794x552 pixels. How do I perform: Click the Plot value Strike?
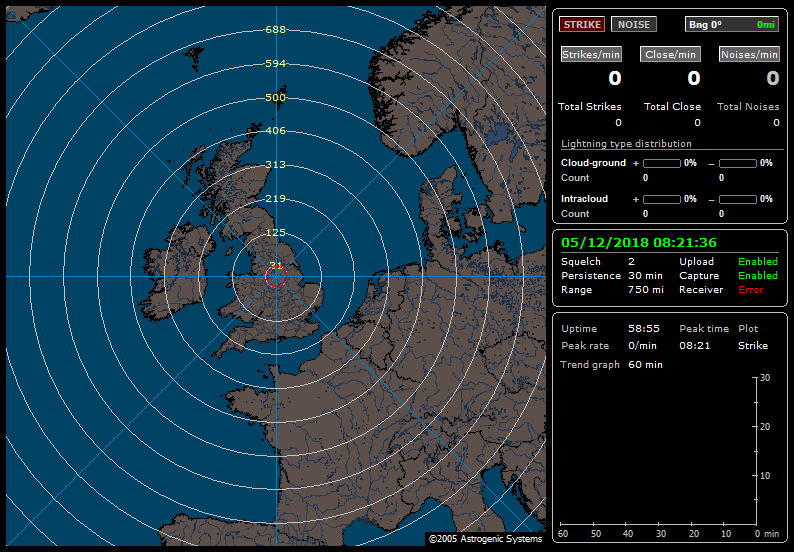tap(752, 345)
